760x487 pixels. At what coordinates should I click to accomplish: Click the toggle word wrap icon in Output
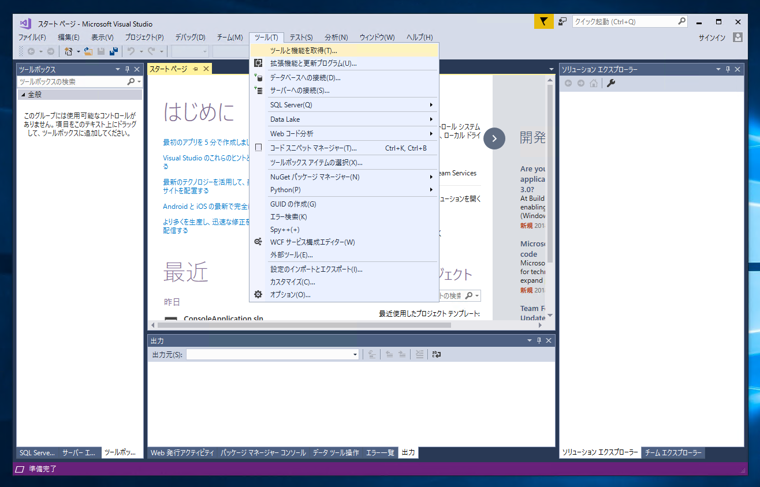(x=437, y=355)
